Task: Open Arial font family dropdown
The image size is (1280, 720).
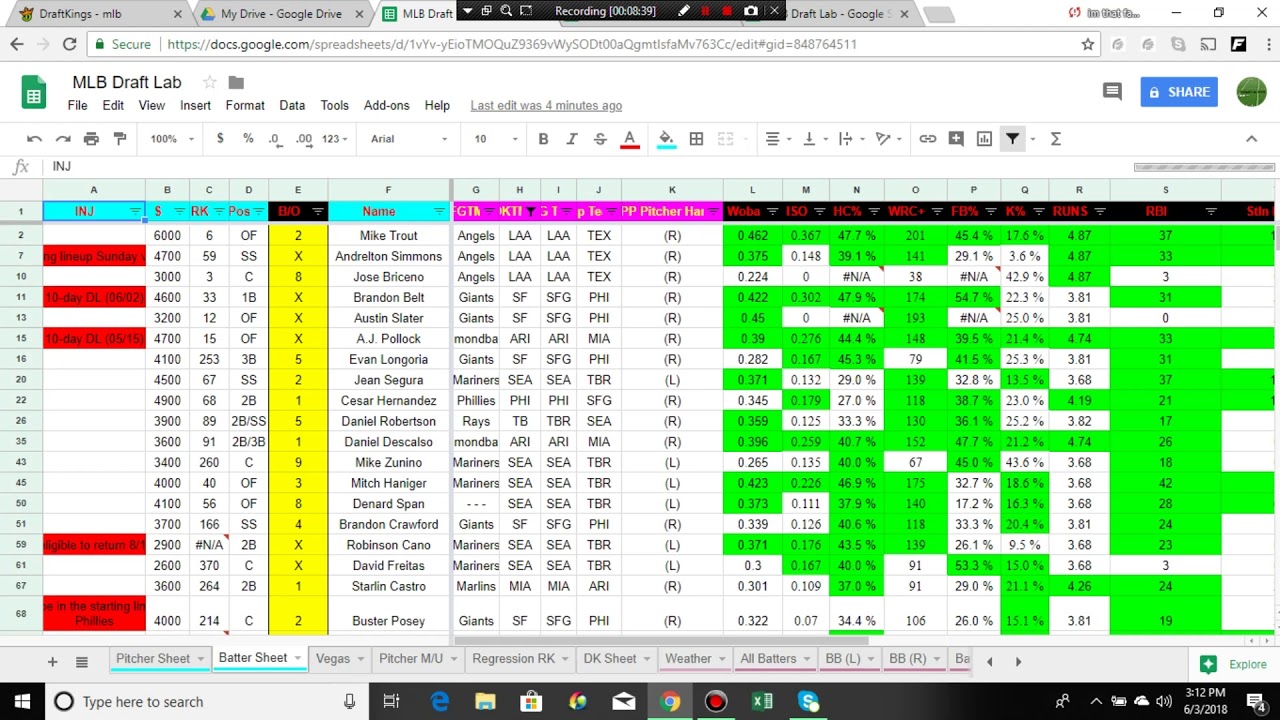Action: click(409, 139)
